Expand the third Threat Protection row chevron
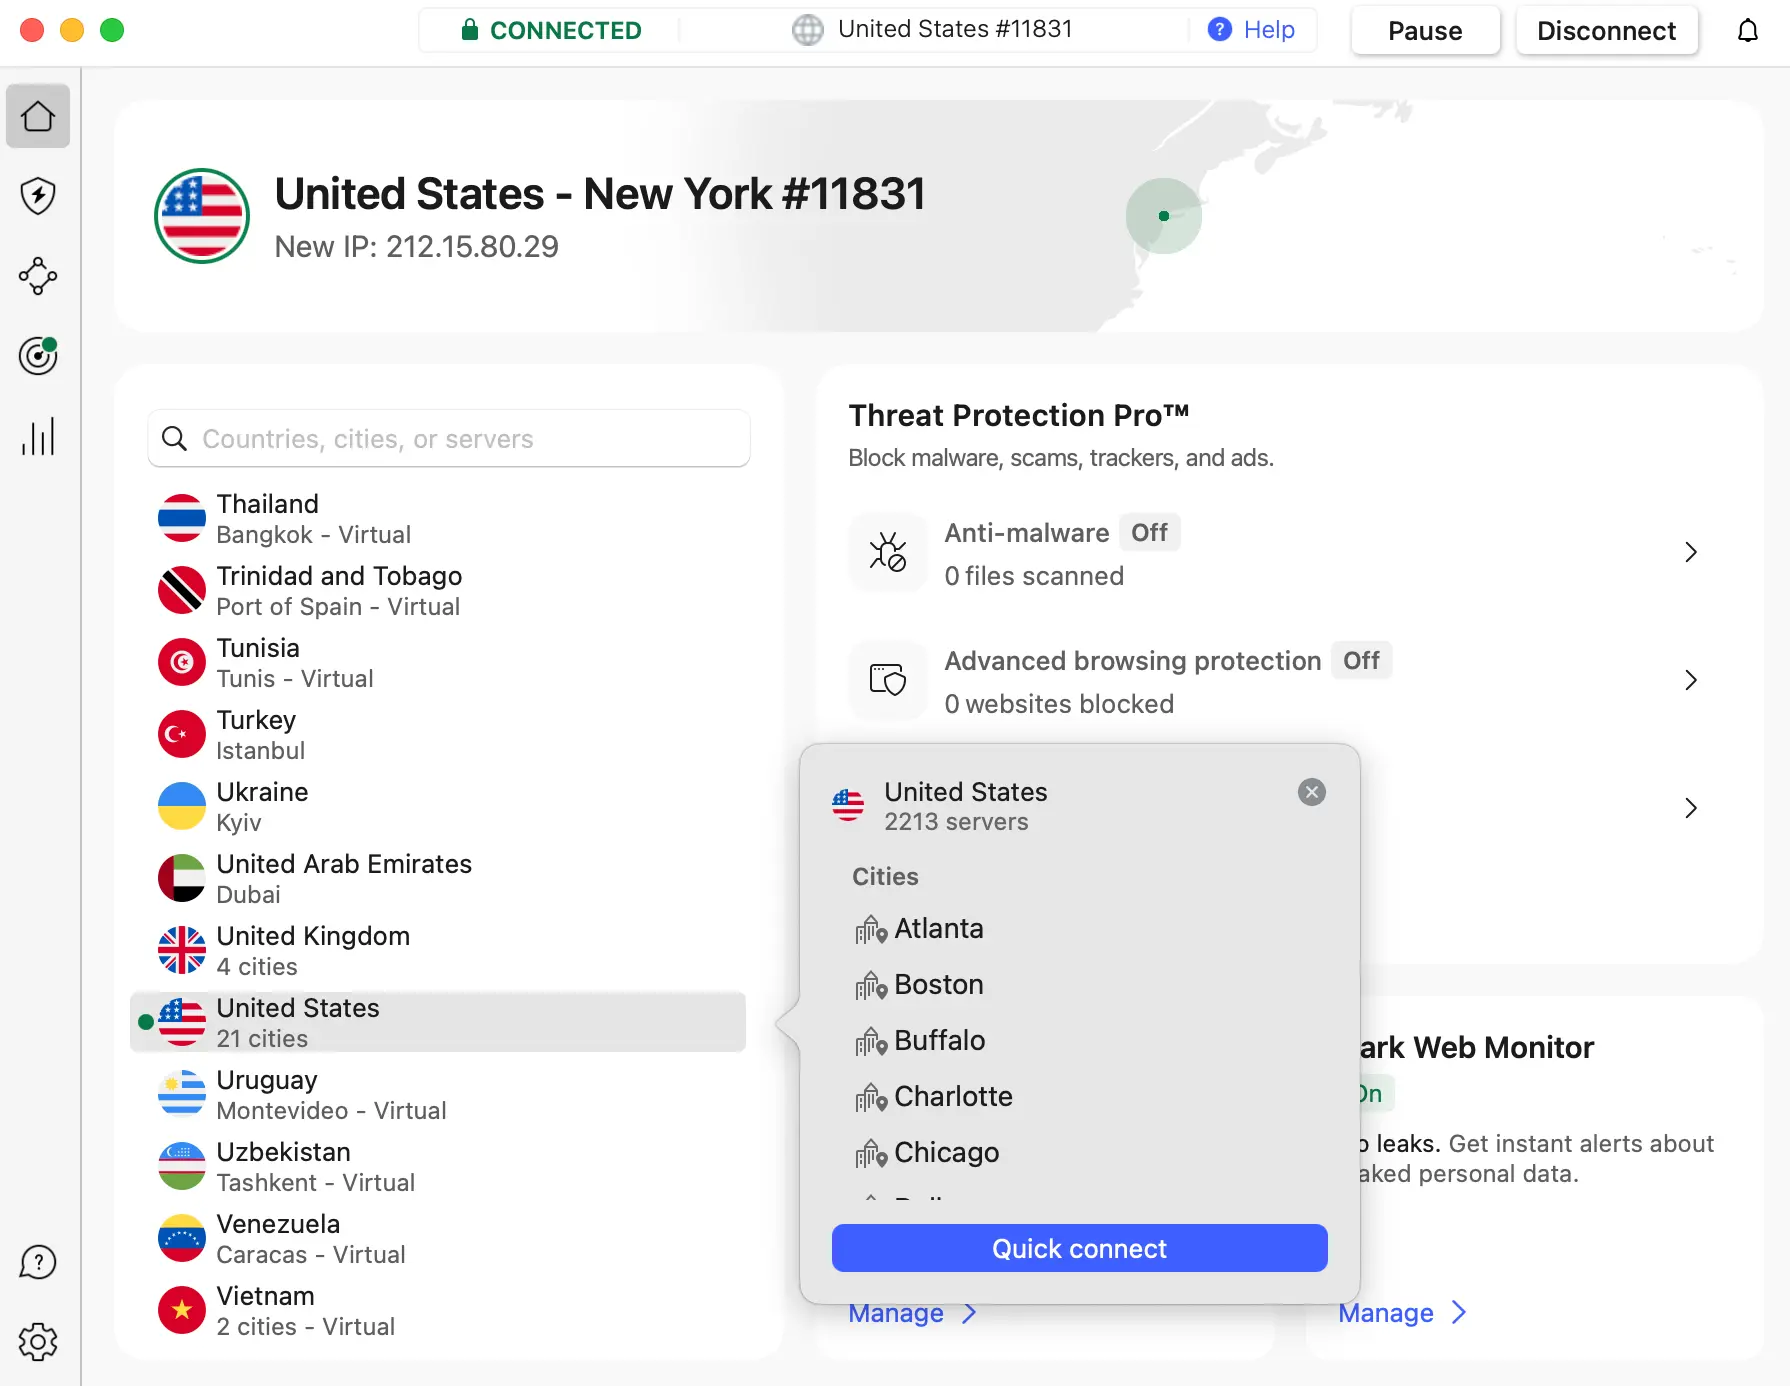This screenshot has width=1790, height=1386. click(1690, 808)
